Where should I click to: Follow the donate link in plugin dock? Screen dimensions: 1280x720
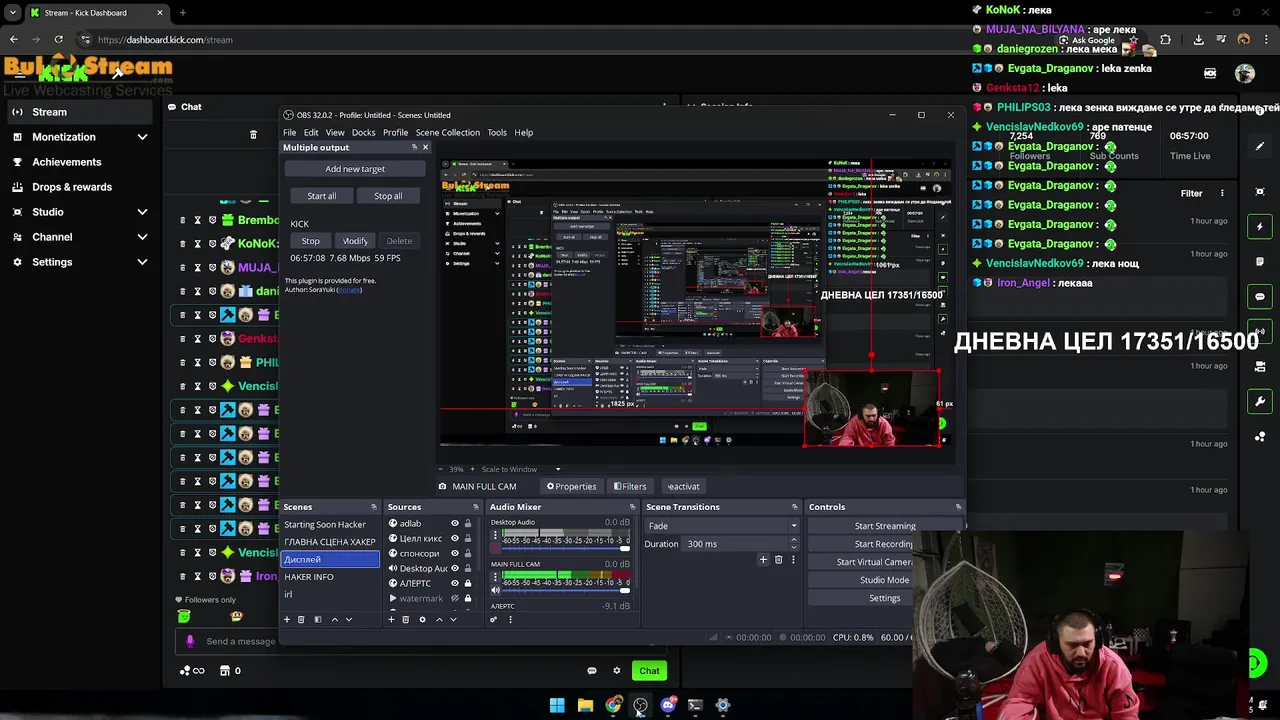point(349,290)
